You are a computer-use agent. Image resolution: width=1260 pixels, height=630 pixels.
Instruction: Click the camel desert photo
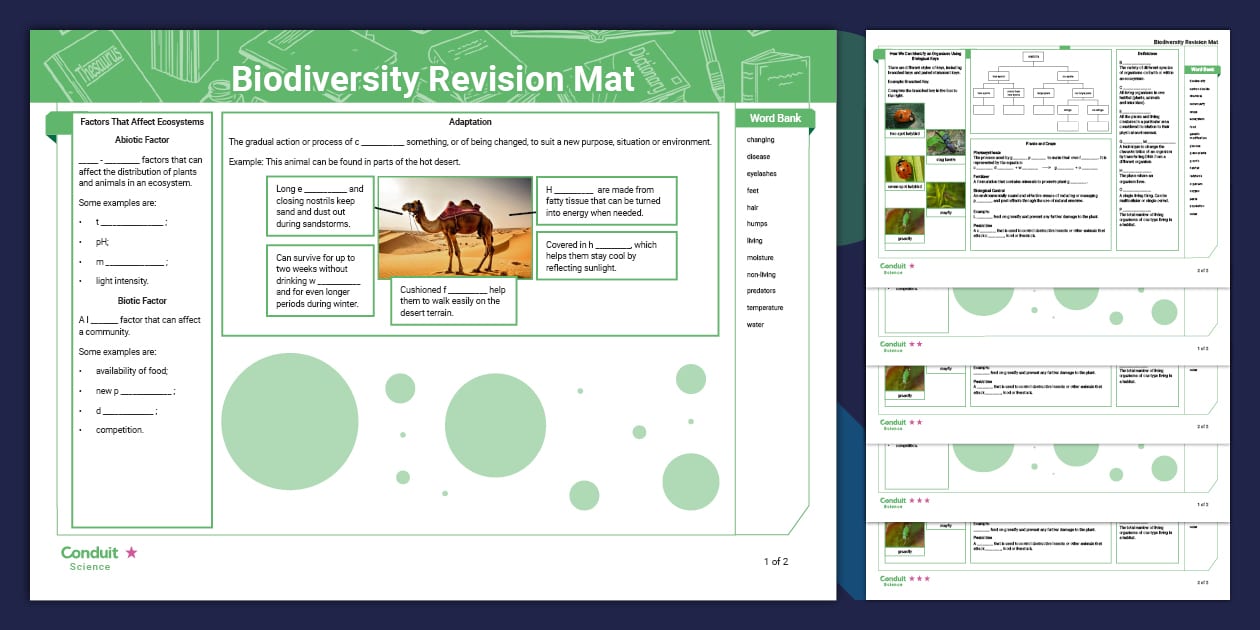(x=456, y=227)
